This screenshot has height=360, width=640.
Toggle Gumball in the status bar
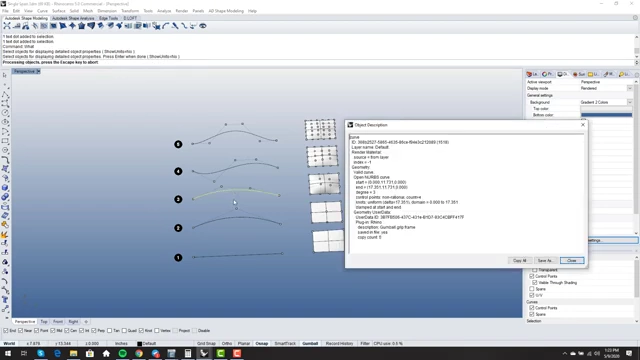310,344
